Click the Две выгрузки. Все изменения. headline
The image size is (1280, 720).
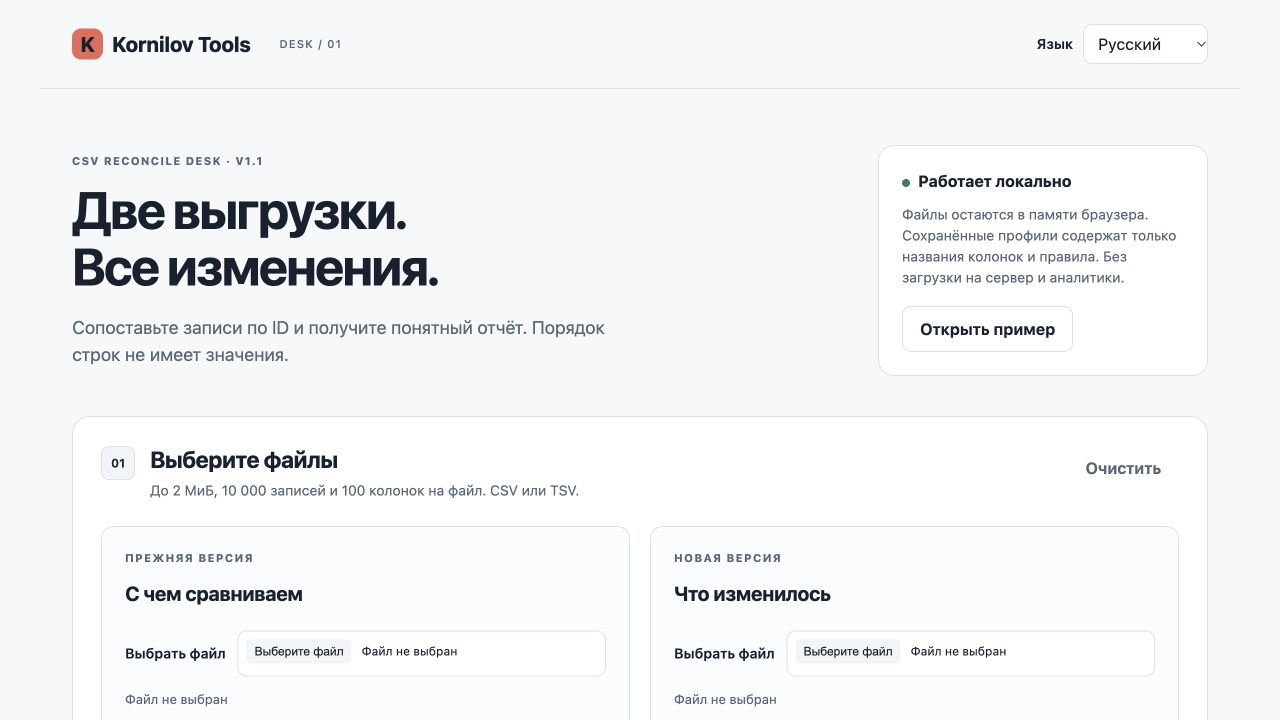tap(255, 239)
